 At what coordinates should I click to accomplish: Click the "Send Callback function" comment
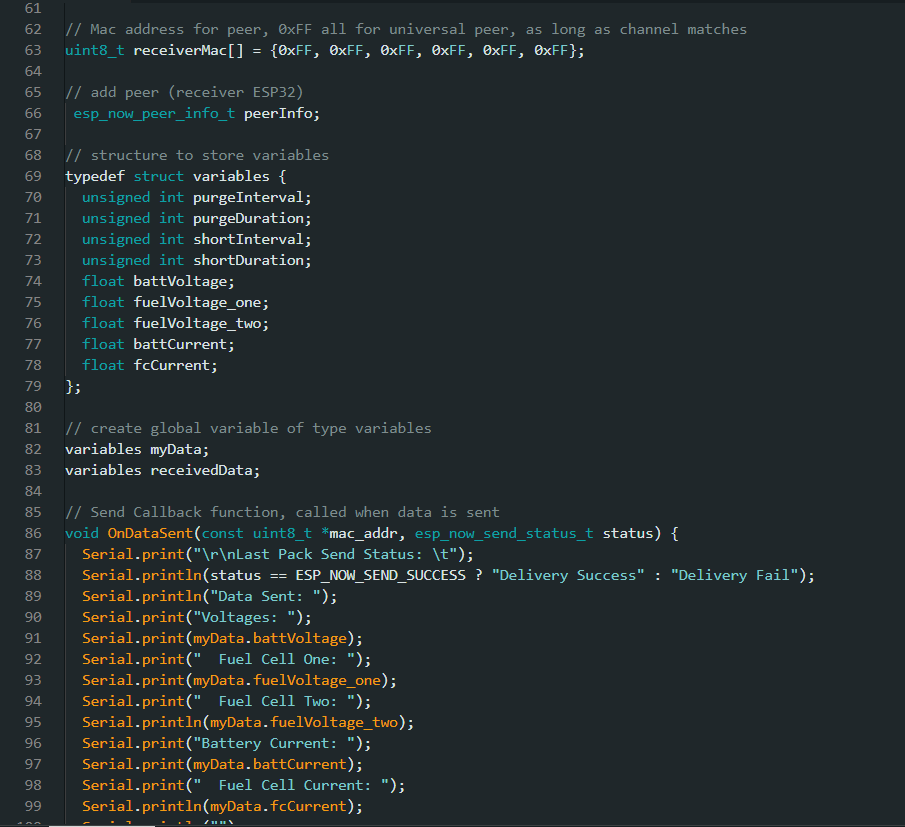coord(282,512)
